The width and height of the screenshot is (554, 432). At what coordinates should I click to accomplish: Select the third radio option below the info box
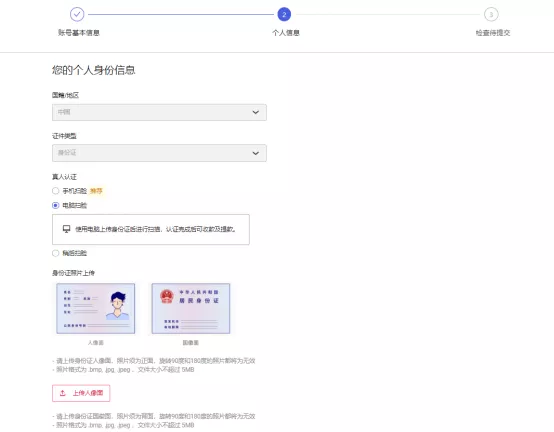[55, 253]
